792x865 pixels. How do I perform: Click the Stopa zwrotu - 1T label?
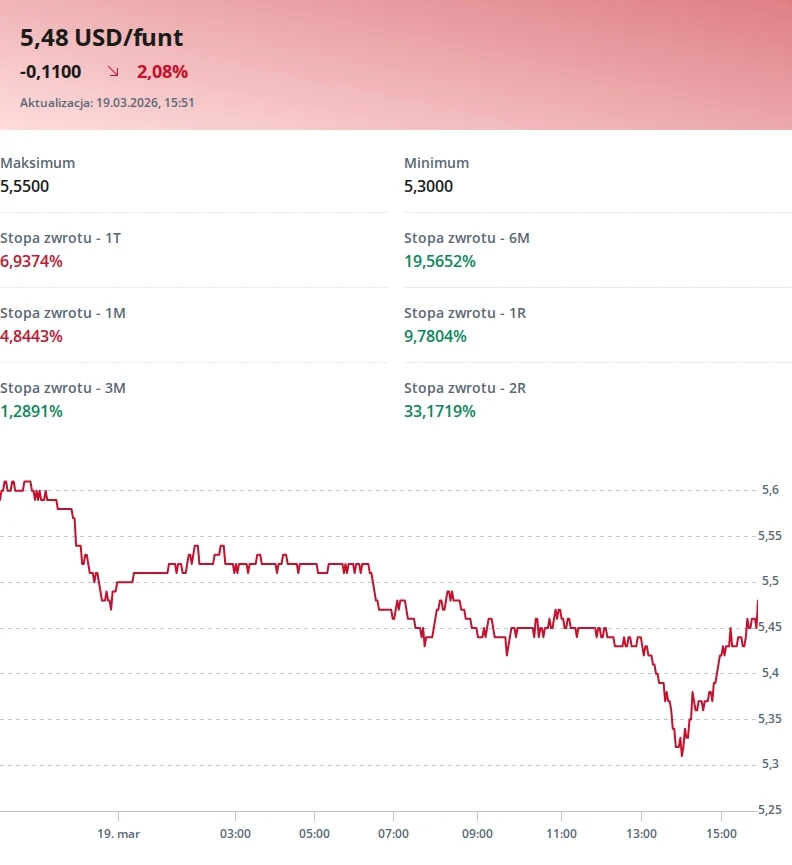click(x=61, y=238)
